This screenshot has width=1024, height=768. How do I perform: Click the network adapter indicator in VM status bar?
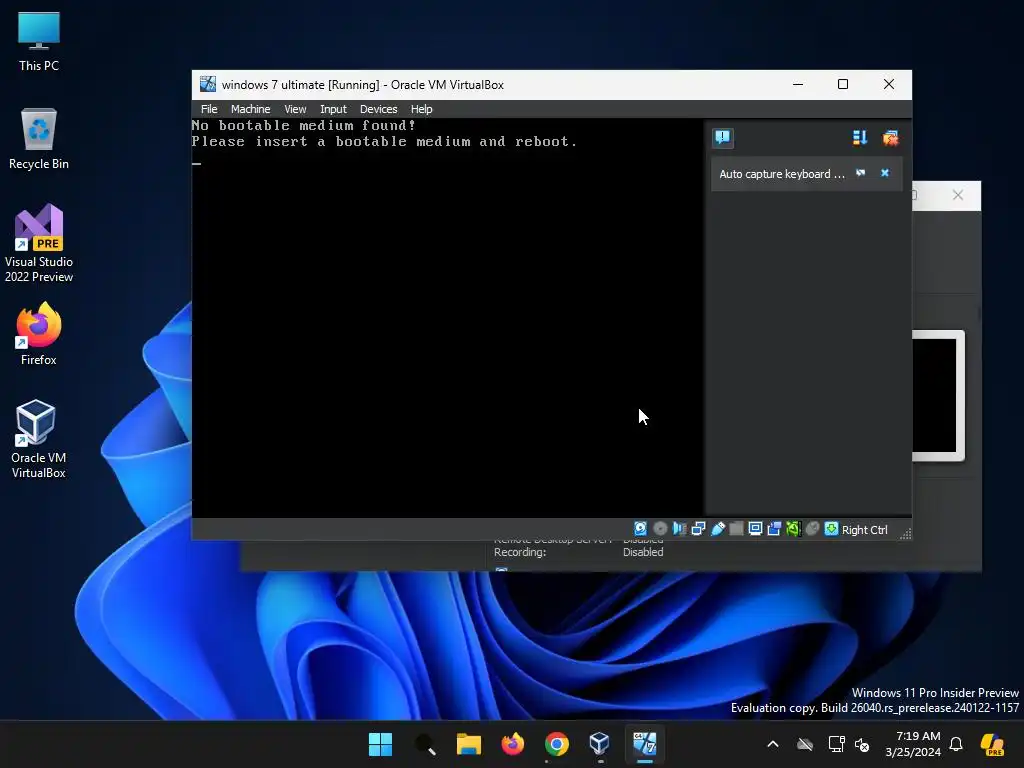698,529
